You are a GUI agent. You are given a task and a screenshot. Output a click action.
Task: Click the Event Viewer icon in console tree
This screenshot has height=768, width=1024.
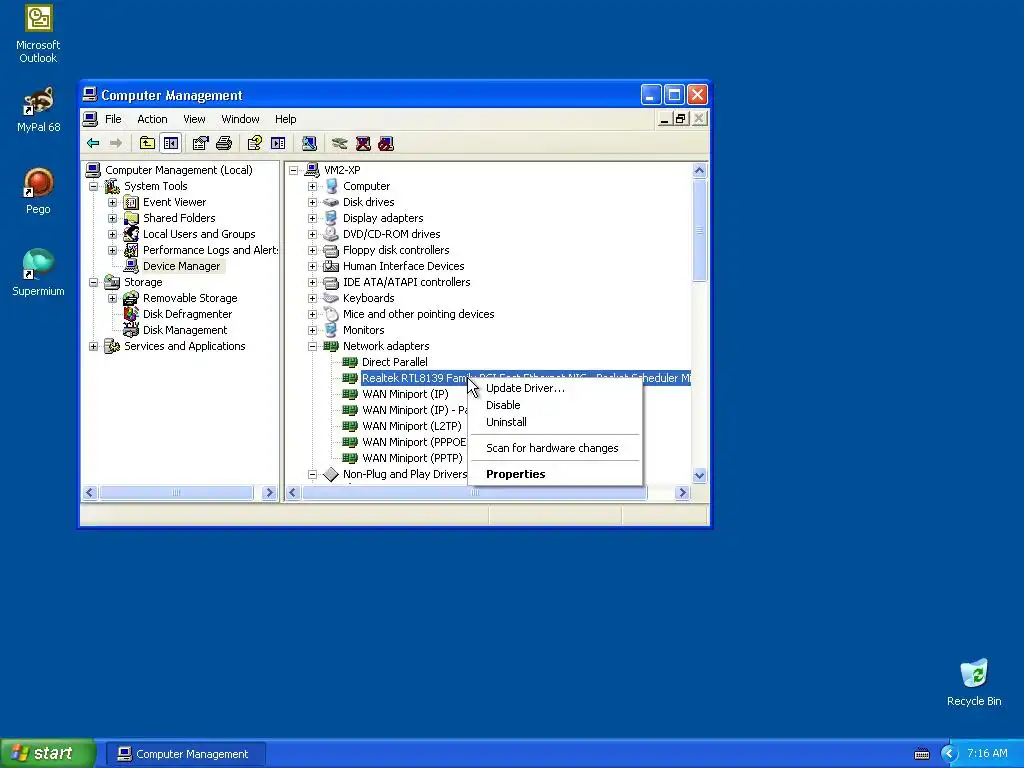(x=131, y=202)
